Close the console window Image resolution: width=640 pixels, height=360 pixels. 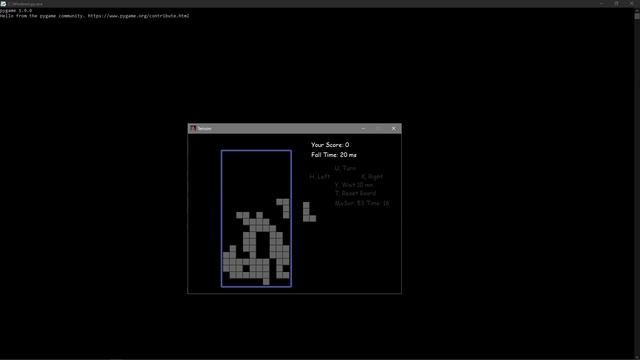click(631, 3)
